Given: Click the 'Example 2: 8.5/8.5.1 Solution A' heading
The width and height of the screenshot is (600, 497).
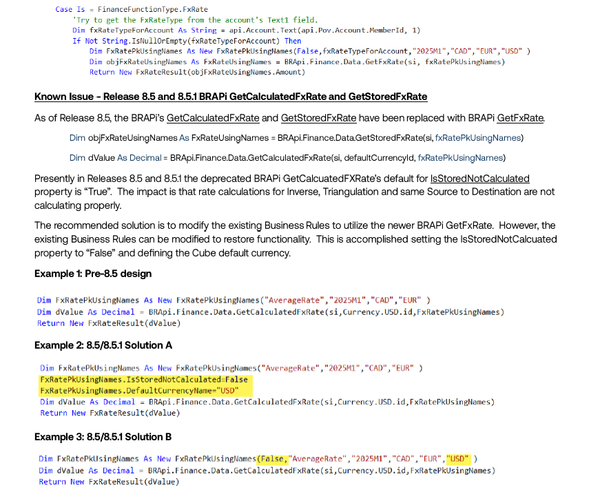Looking at the screenshot, I should coord(103,345).
